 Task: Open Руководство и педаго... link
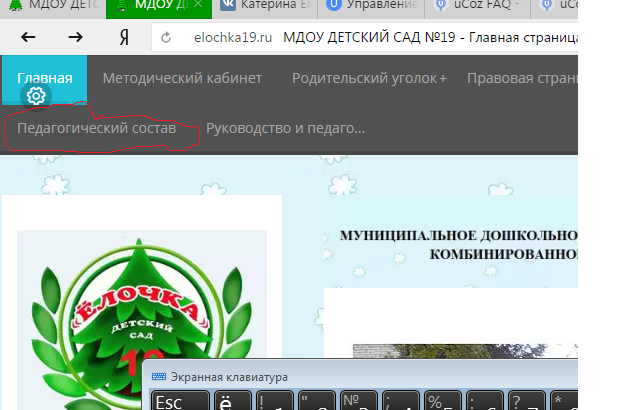coord(285,129)
